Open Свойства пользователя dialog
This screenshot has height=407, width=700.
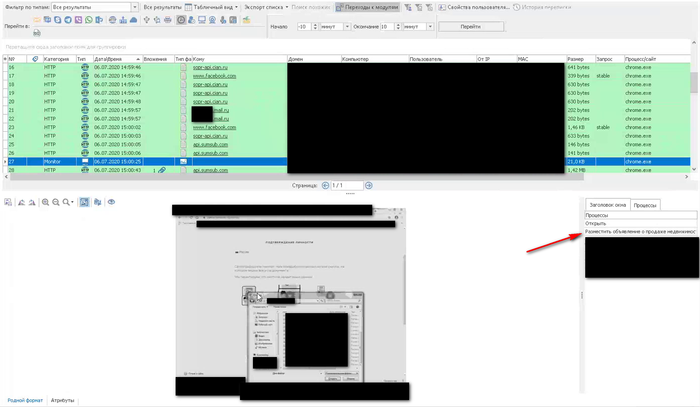(x=474, y=7)
